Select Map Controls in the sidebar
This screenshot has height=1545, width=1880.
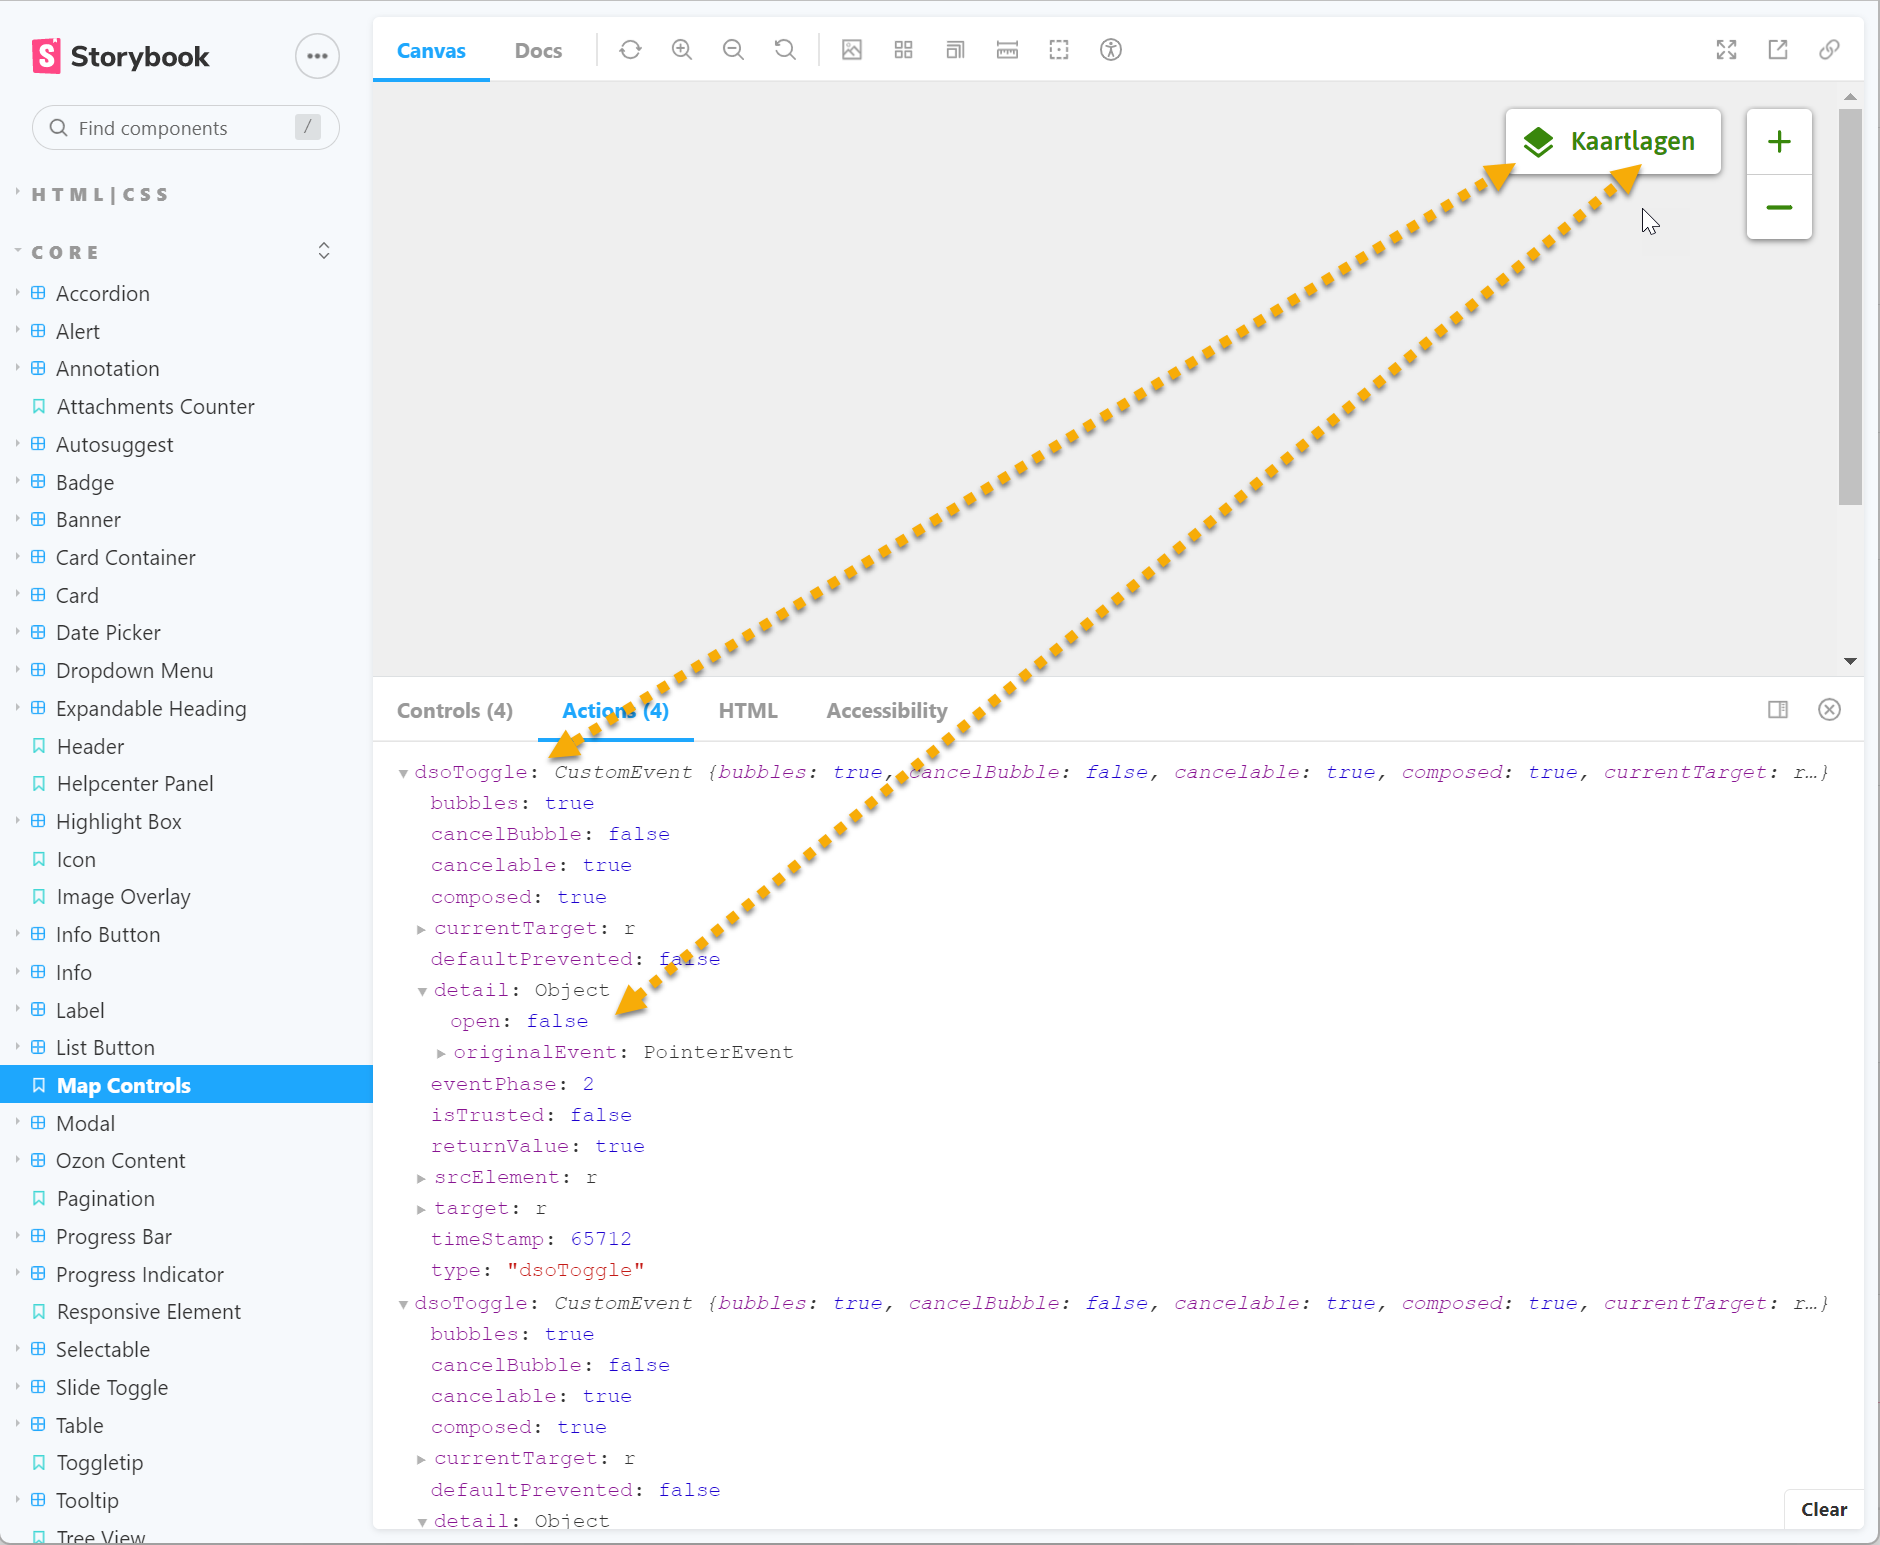(123, 1085)
